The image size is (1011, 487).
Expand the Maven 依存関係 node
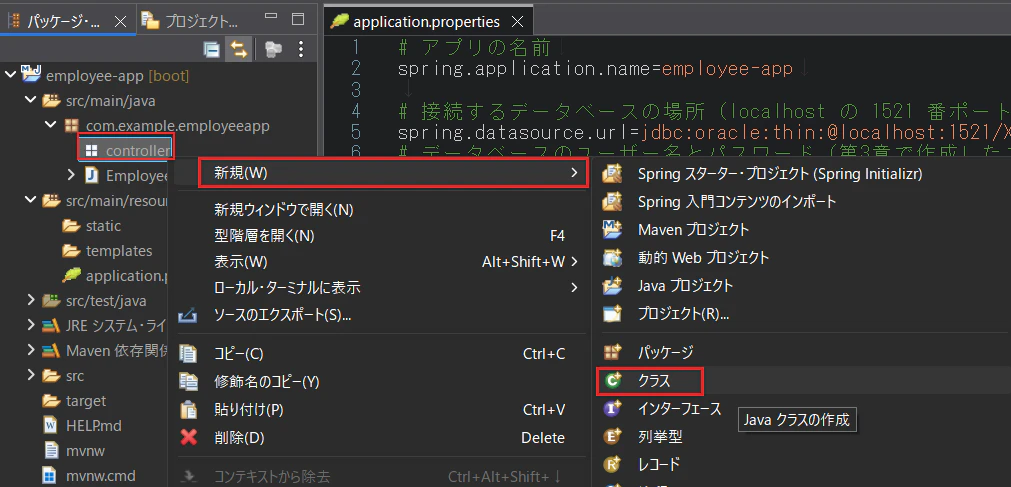[30, 350]
